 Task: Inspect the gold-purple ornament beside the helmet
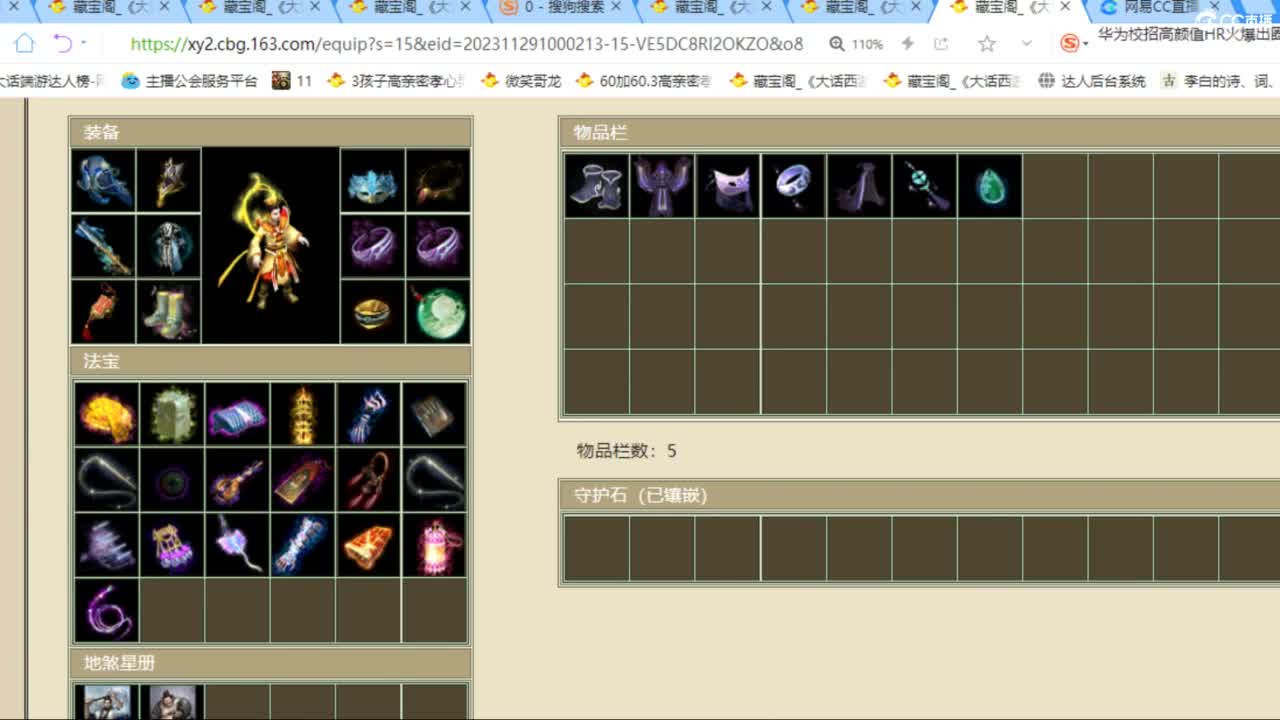[x=169, y=180]
